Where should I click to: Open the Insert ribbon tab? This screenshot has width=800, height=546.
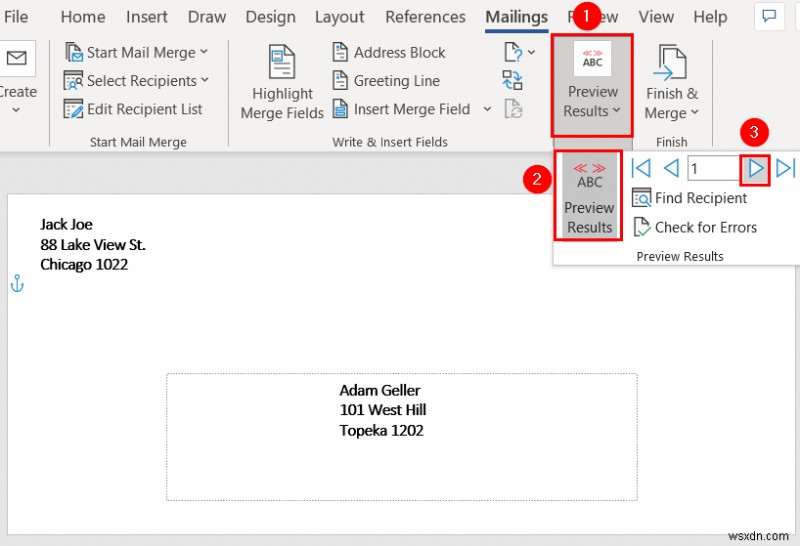[x=146, y=17]
